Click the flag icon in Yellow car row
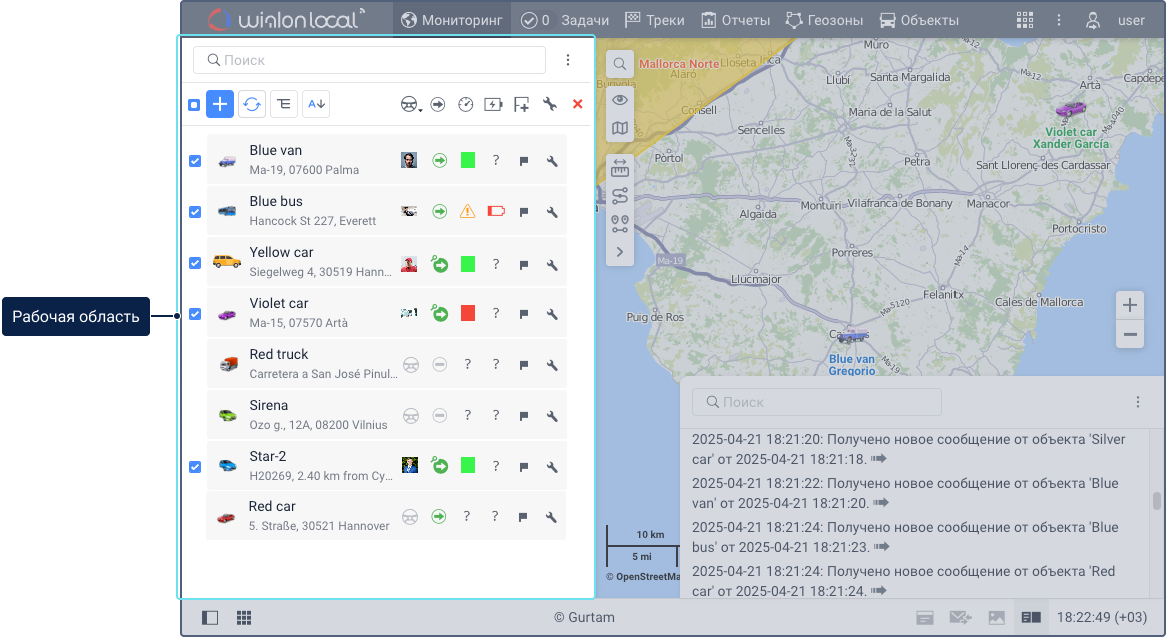 523,264
